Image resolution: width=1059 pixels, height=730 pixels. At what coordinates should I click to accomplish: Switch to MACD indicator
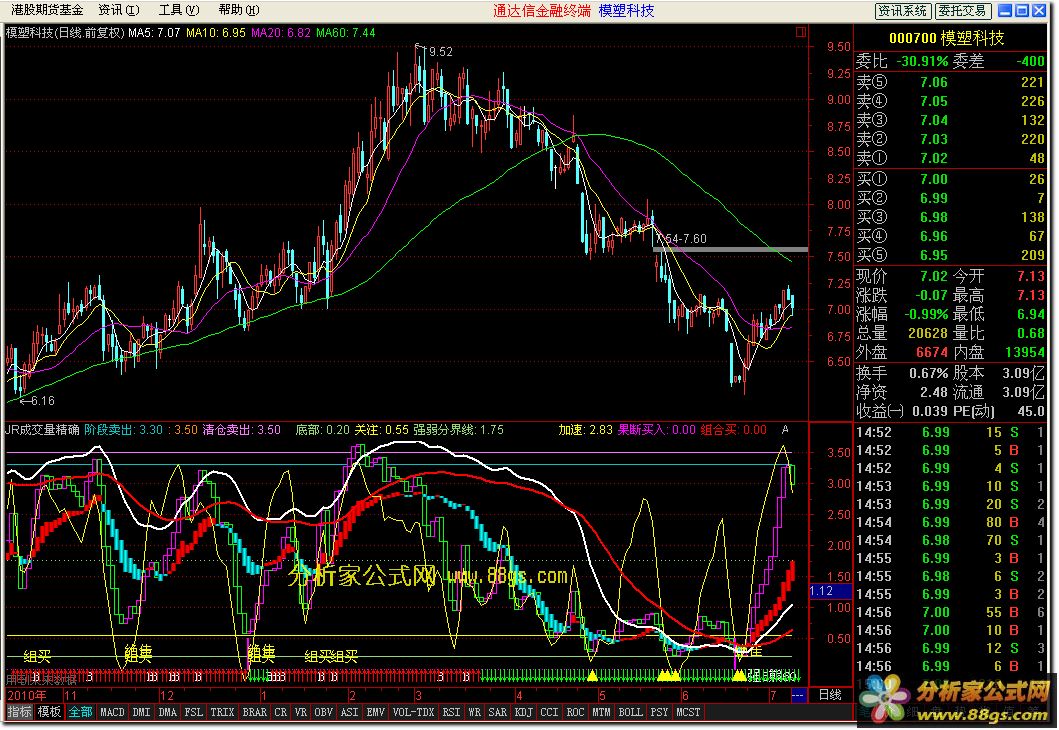(x=112, y=712)
